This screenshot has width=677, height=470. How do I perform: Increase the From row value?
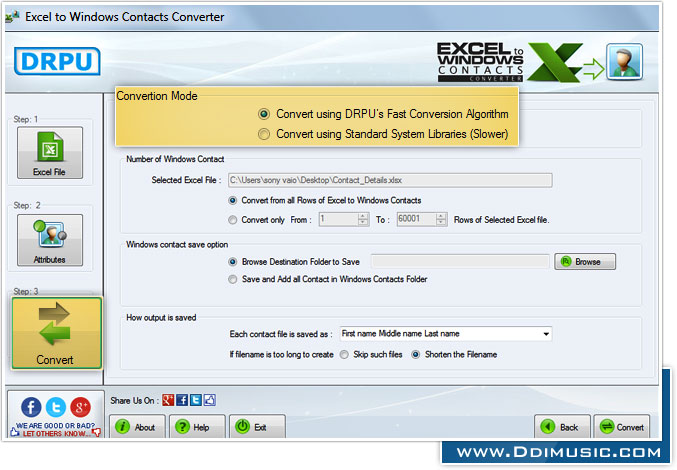point(364,216)
